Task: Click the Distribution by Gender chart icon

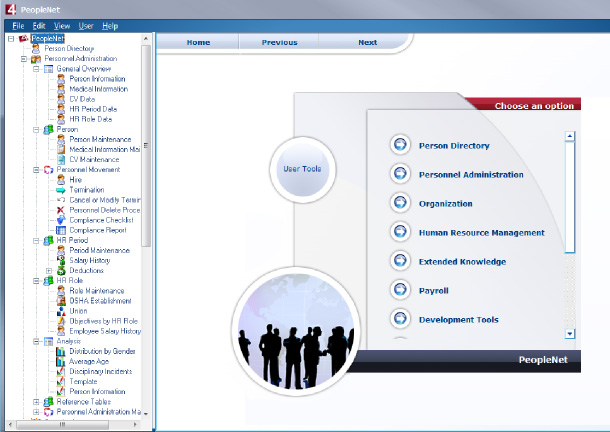Action: [61, 351]
